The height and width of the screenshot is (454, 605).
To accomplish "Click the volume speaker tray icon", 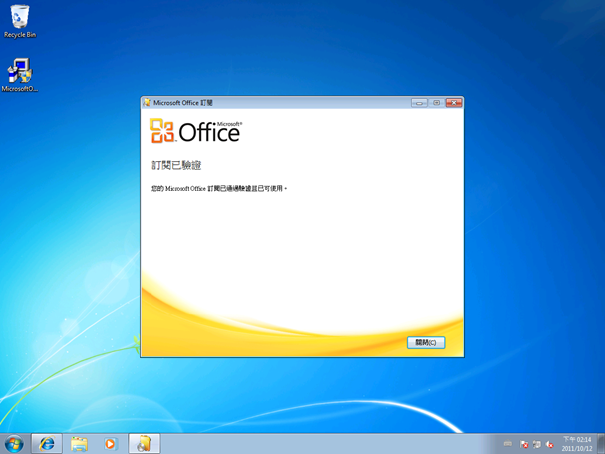I will pos(550,444).
